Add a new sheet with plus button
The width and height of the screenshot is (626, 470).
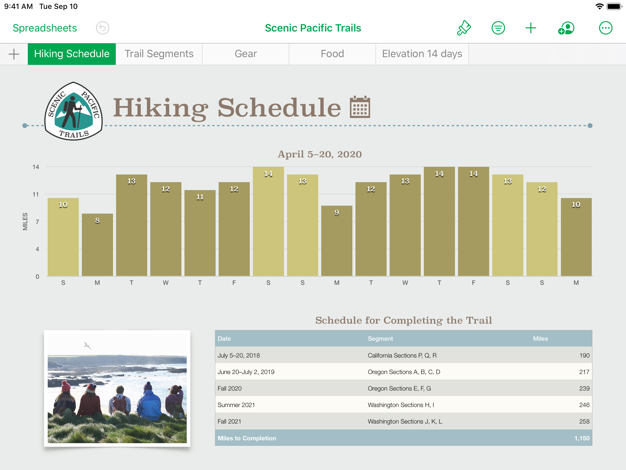tap(14, 54)
